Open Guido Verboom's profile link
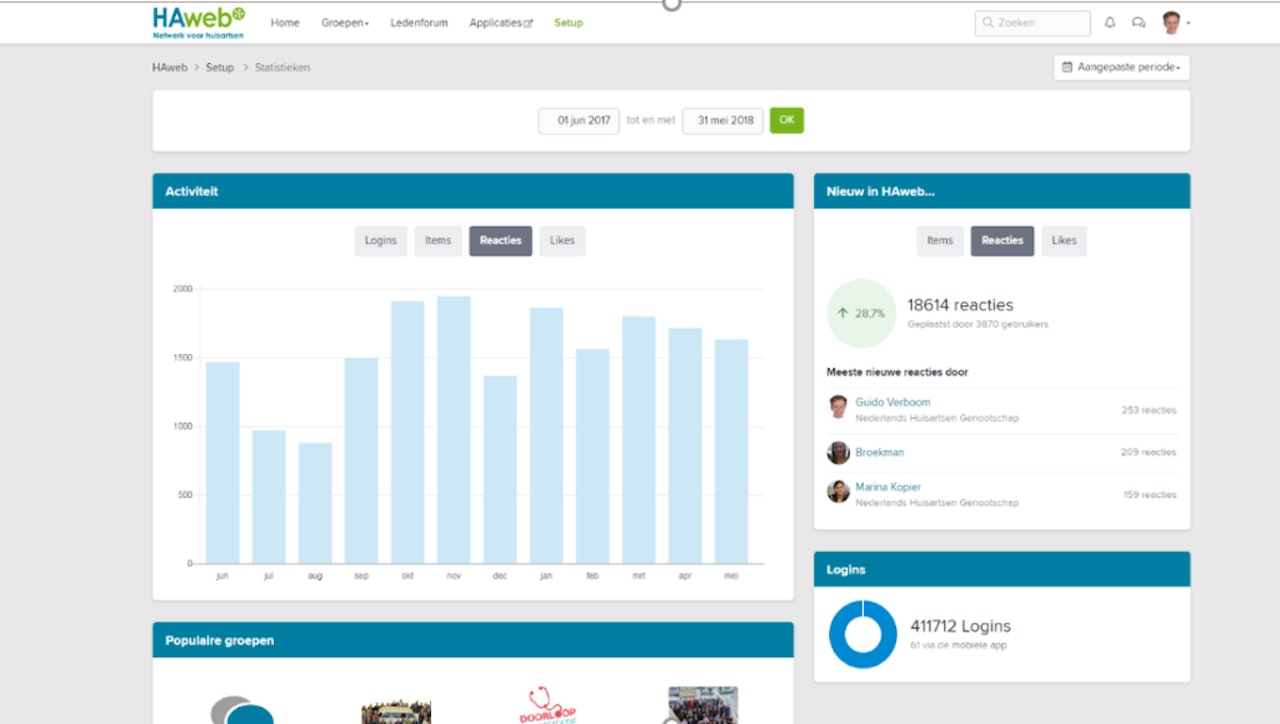This screenshot has width=1280, height=724. click(894, 402)
